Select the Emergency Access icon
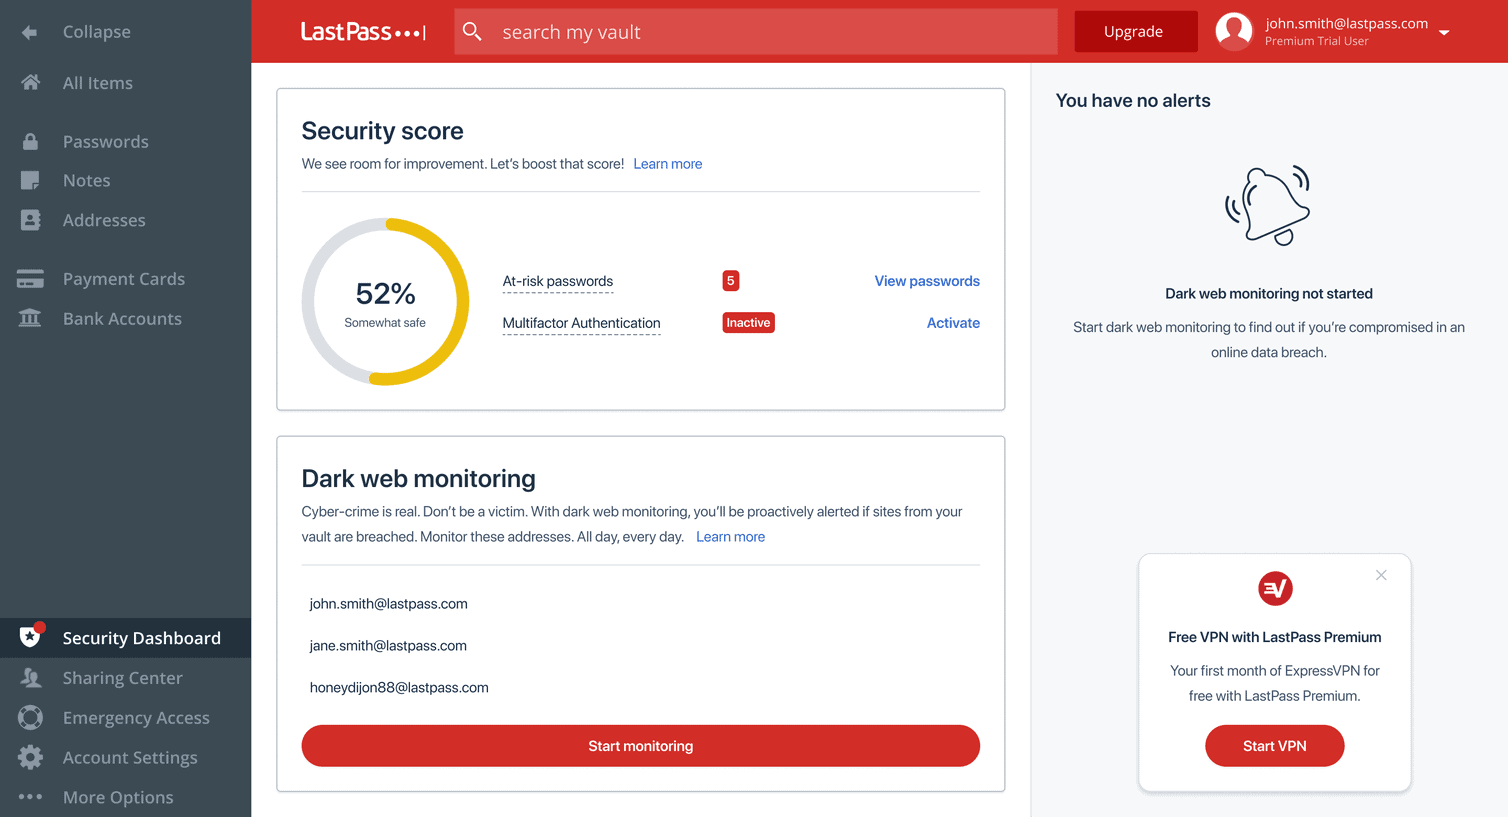 coord(31,717)
